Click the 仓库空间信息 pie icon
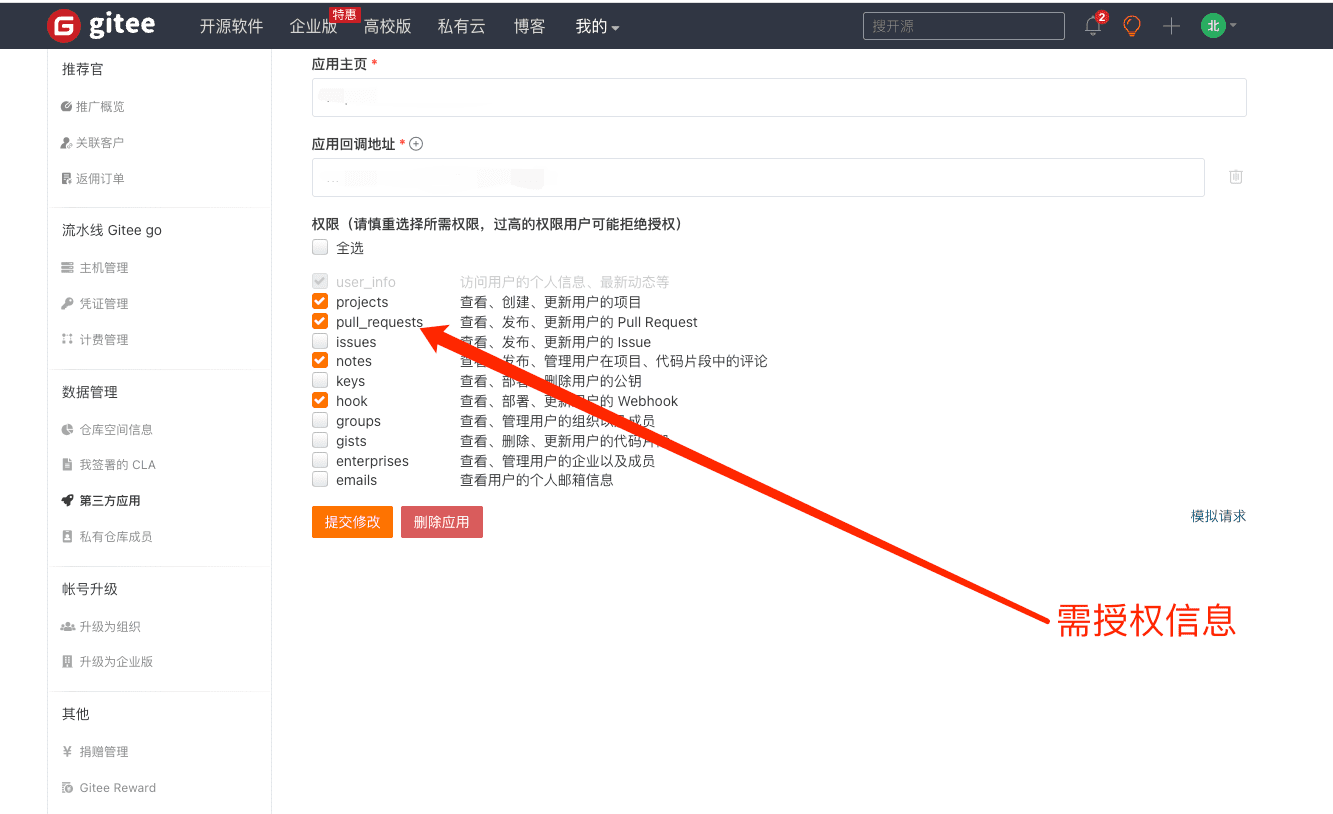 point(67,430)
